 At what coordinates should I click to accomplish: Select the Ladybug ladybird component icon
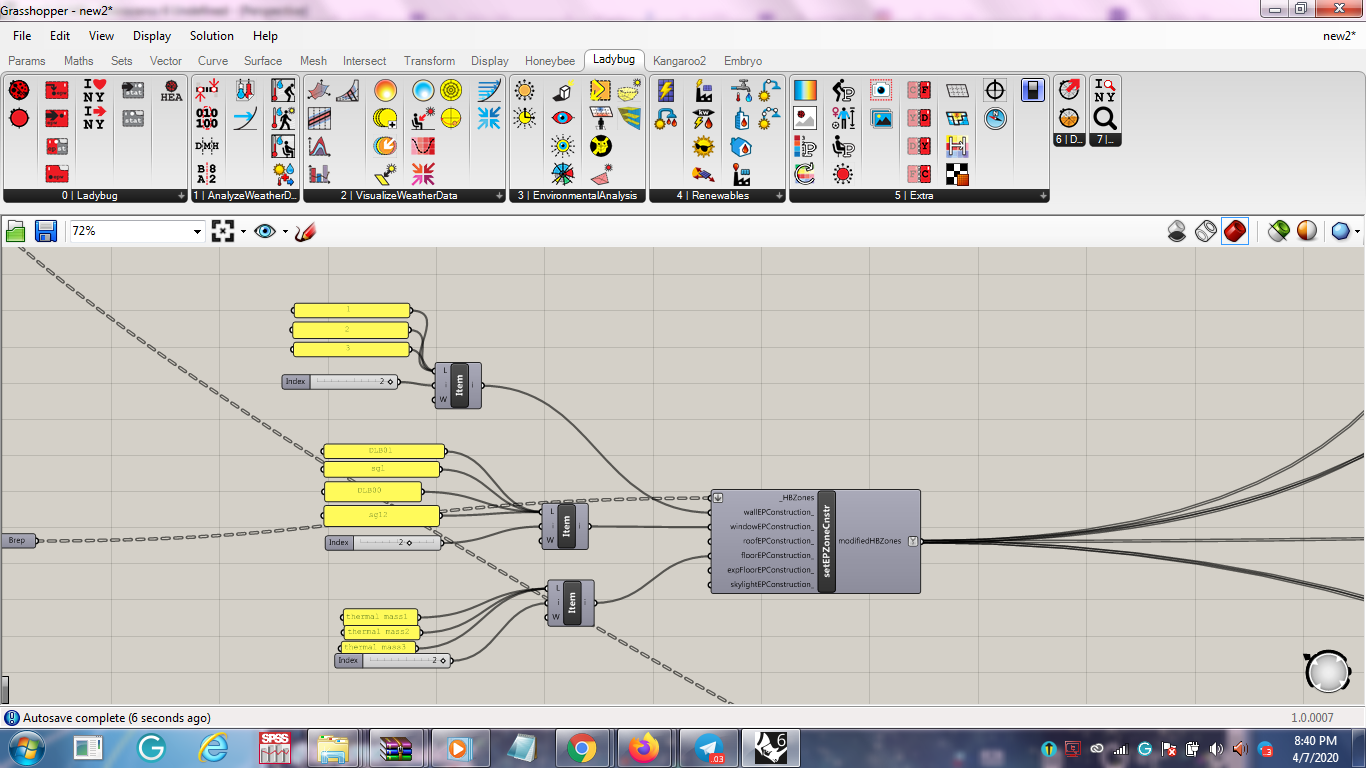pos(18,90)
